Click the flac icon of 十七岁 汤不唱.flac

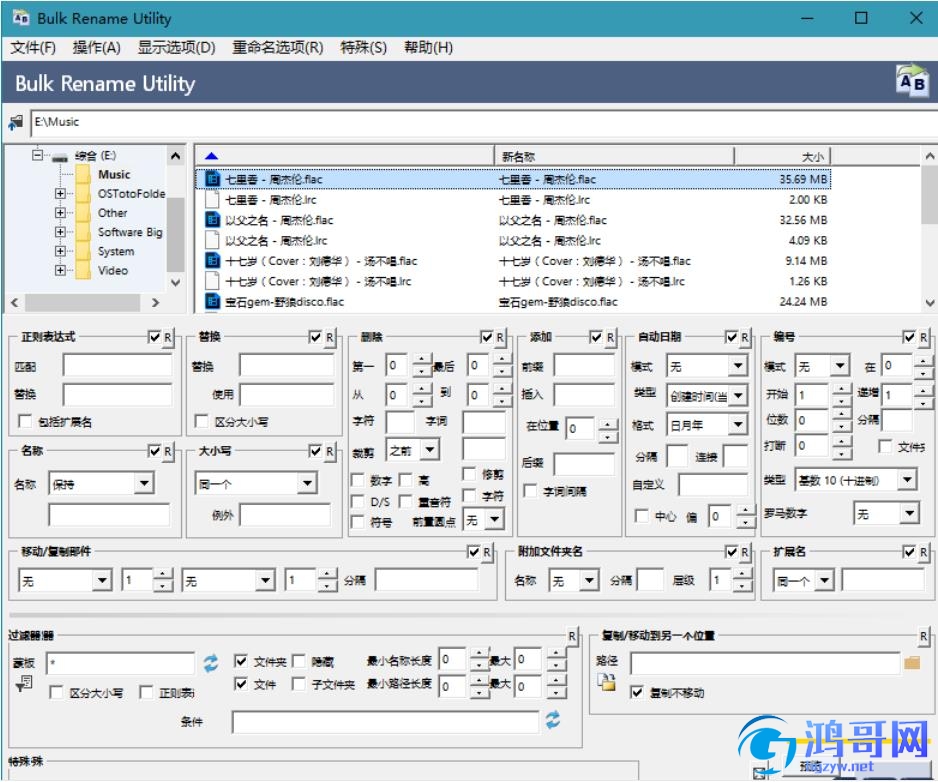(212, 260)
